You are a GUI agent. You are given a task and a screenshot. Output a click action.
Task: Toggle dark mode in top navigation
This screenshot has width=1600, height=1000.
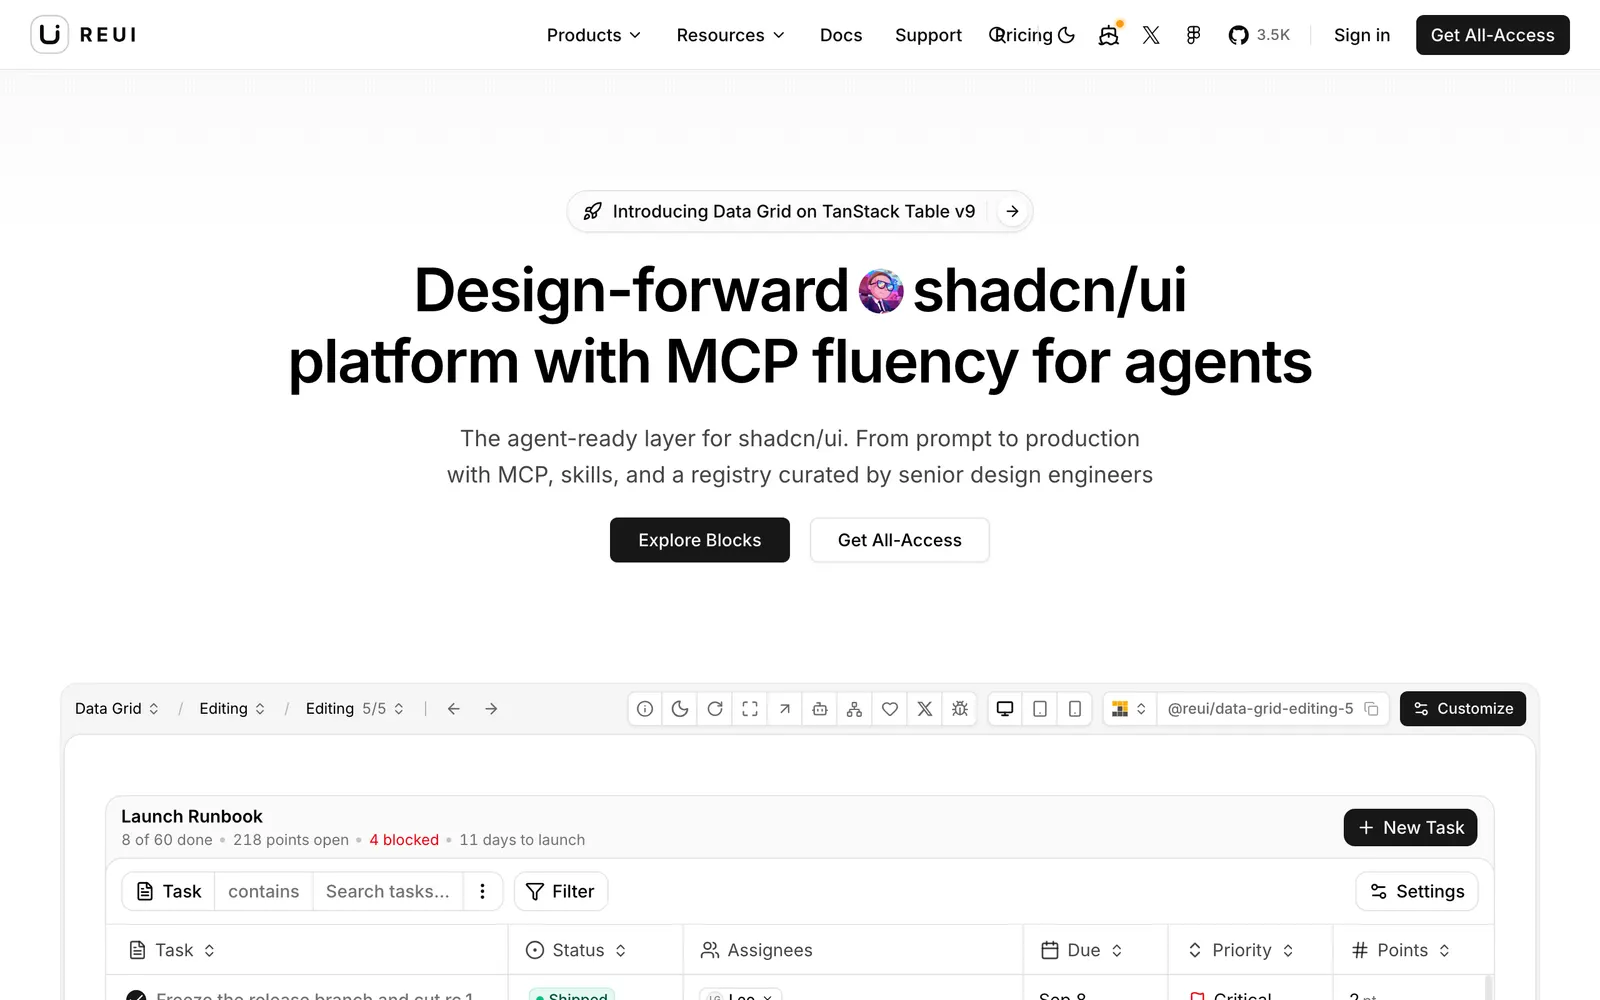pos(1067,35)
